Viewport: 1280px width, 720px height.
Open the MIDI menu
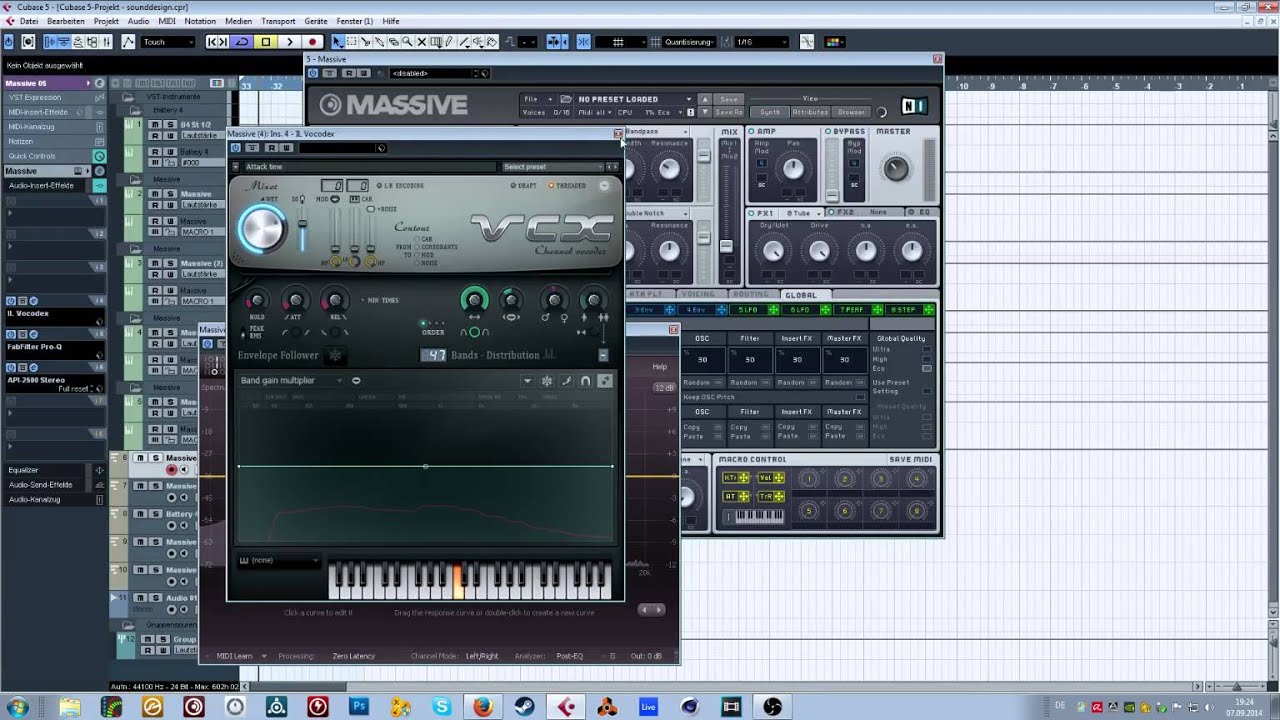[167, 21]
